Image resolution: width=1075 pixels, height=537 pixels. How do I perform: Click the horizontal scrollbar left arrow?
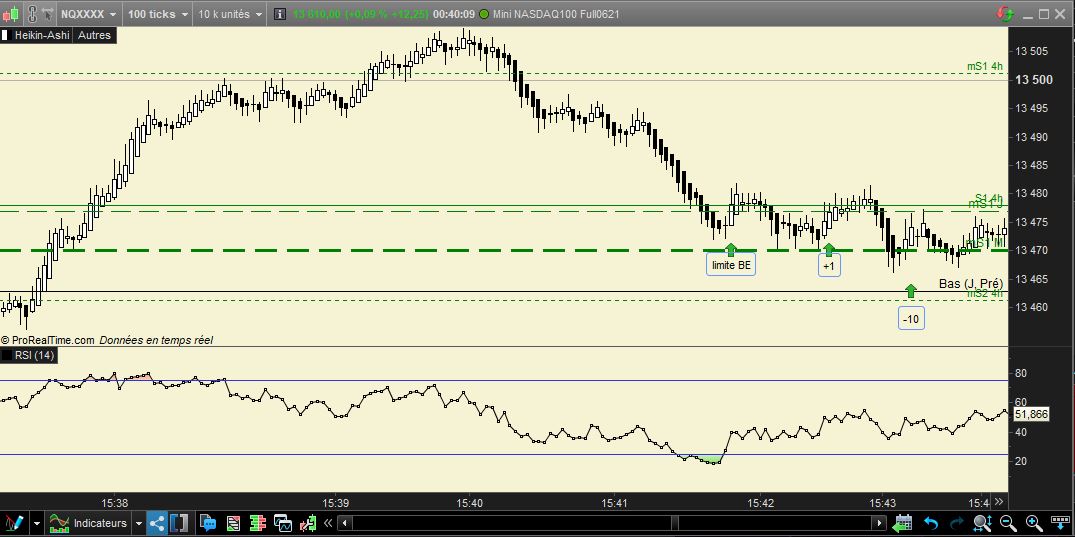[x=346, y=524]
